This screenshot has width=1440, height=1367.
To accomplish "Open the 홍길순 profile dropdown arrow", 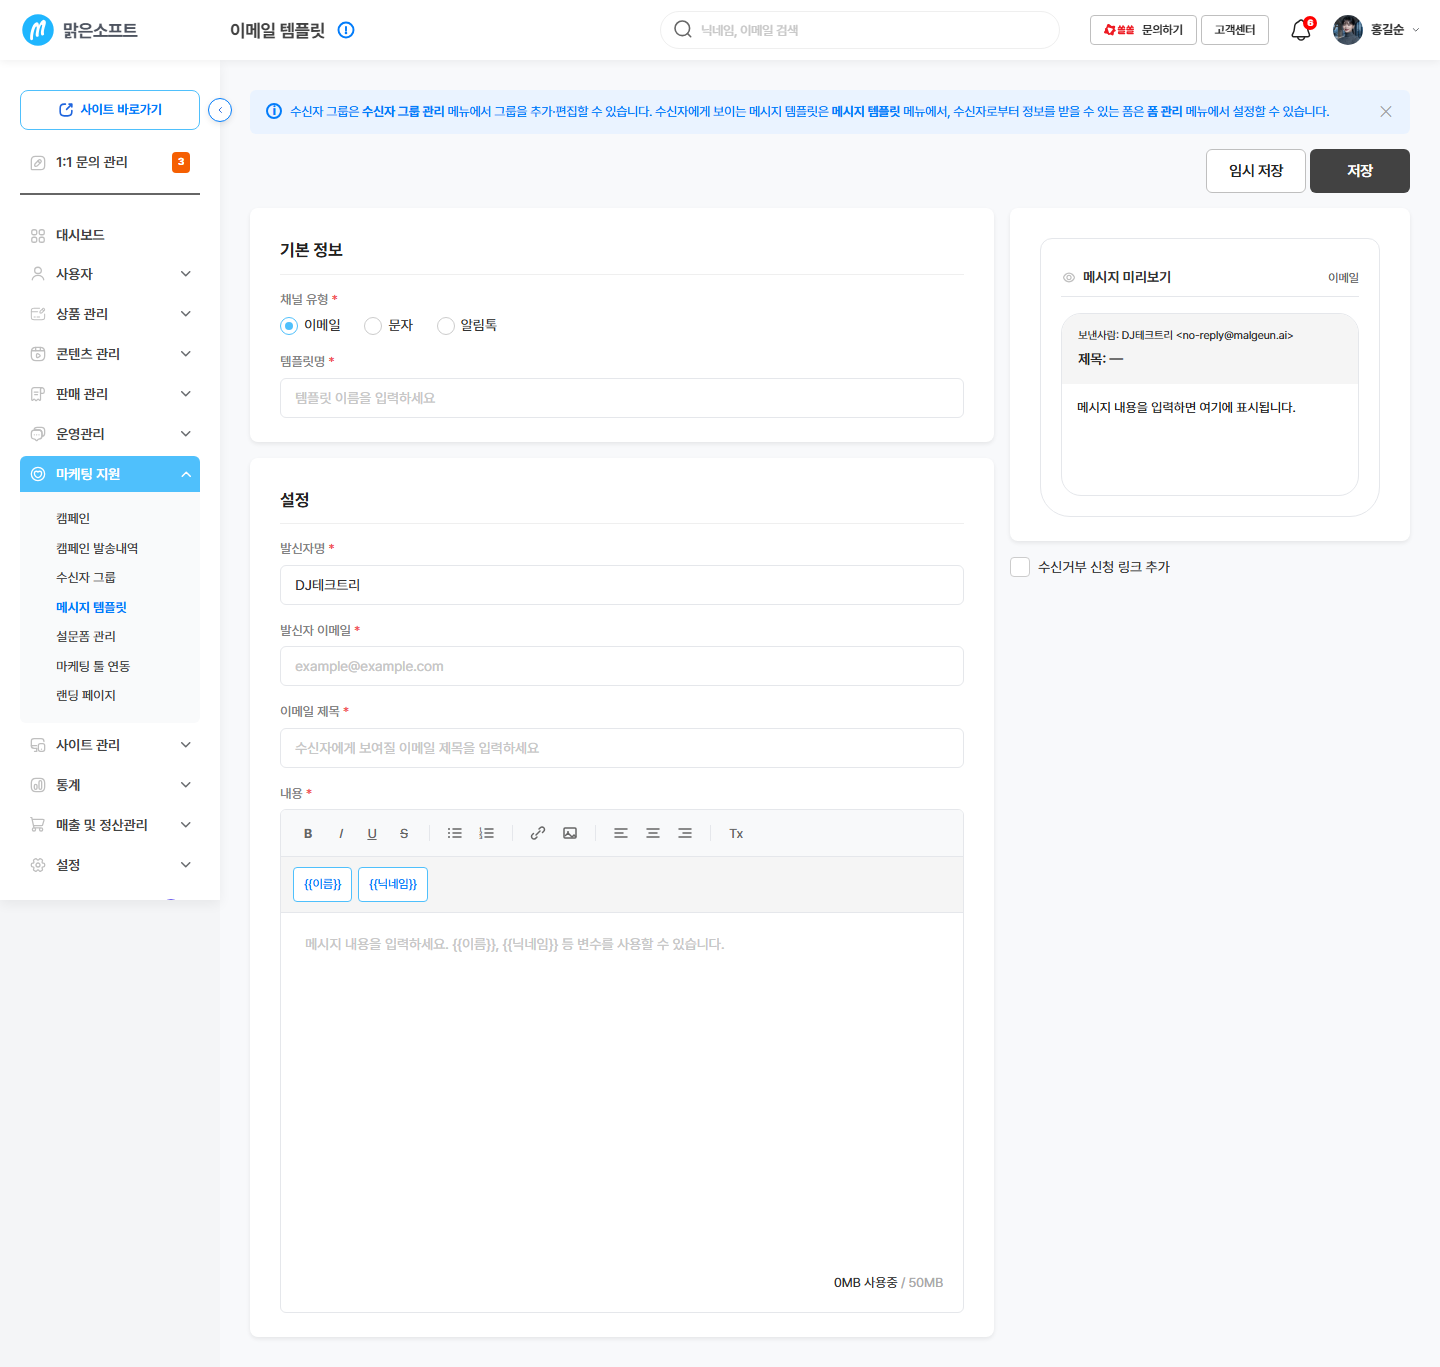I will 1416,30.
